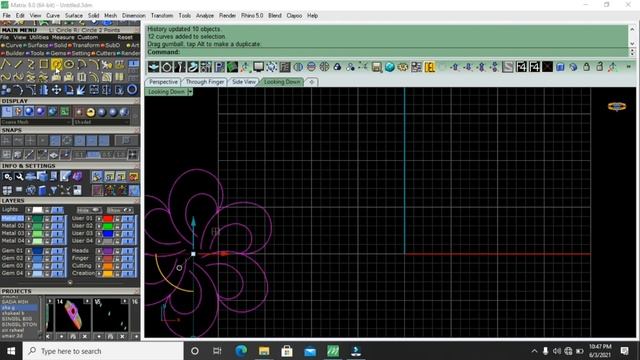
Task: Toggle Gem 01 layer visibility buttons
Action: coord(57,251)
